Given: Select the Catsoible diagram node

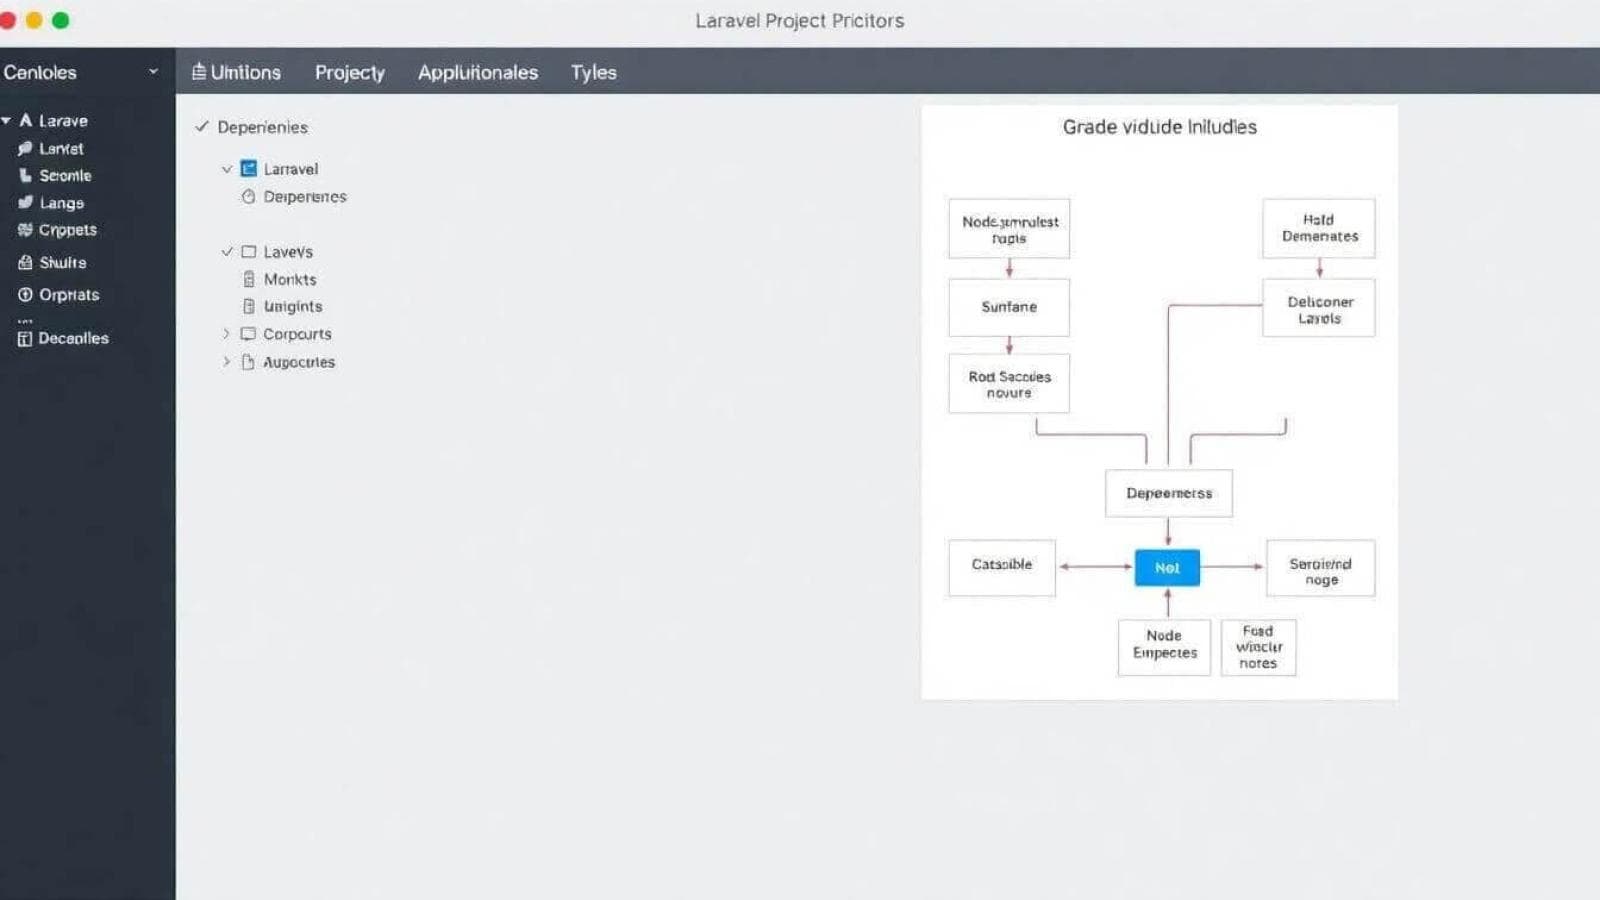Looking at the screenshot, I should (x=1001, y=567).
